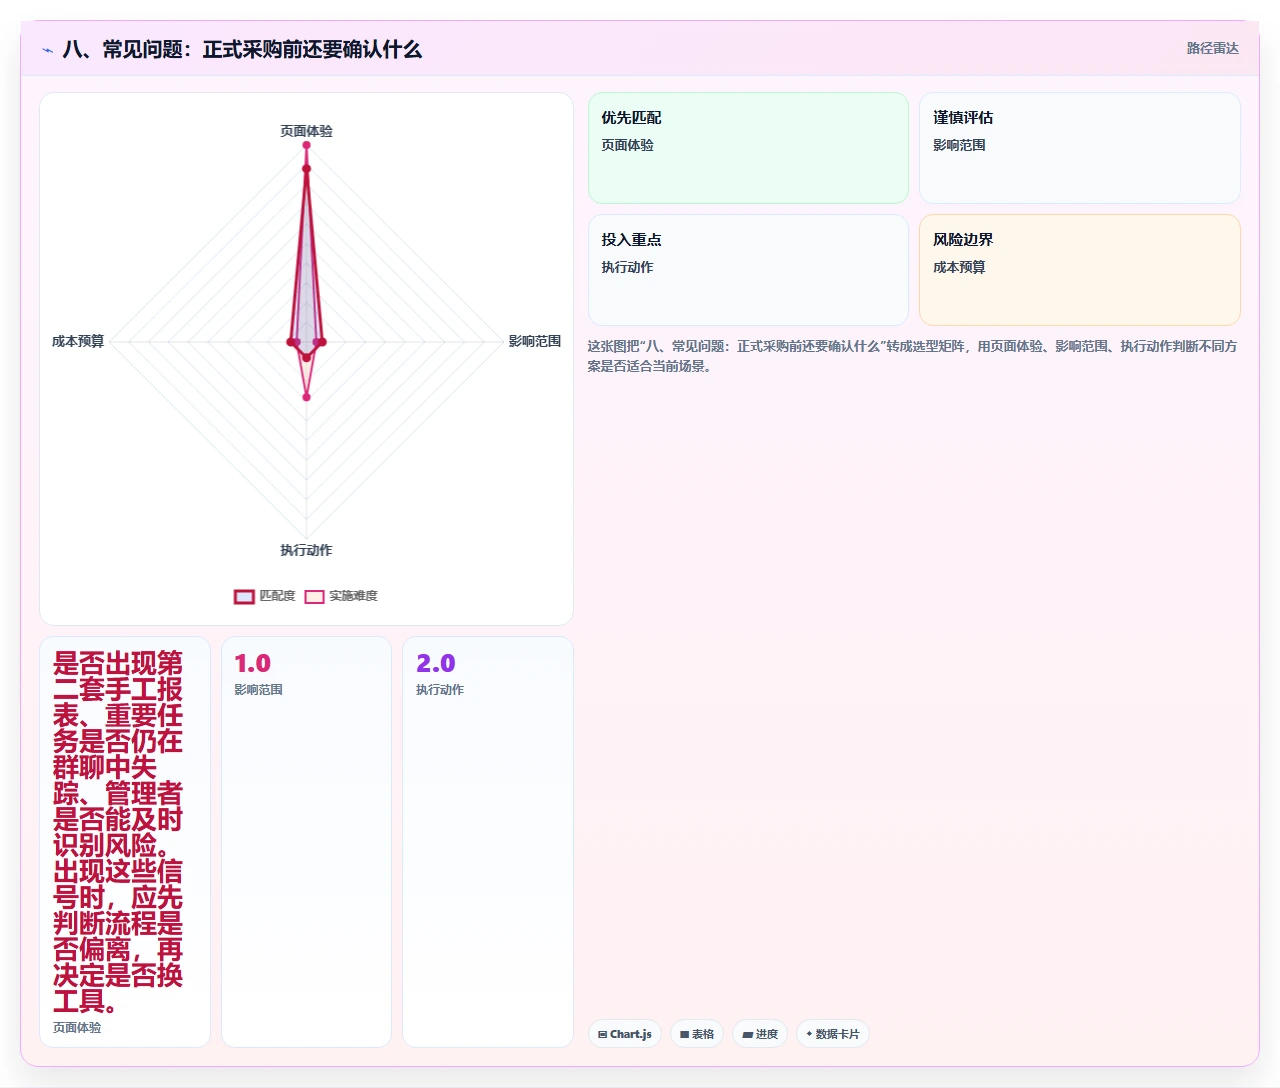Click the 数据卡片 tag chip
Image resolution: width=1280 pixels, height=1088 pixels.
[x=833, y=1034]
